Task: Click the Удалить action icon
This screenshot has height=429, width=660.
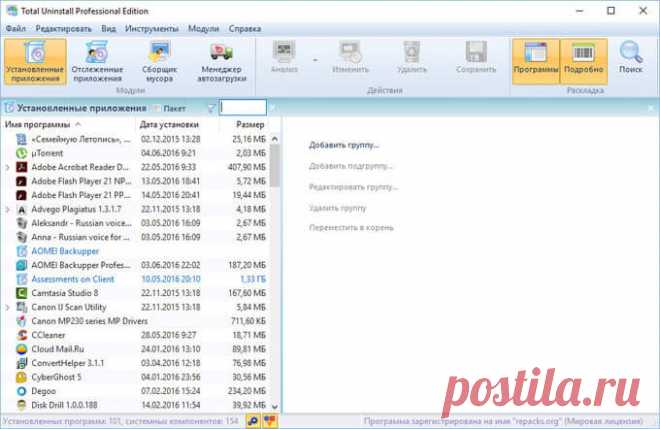Action: coord(412,53)
